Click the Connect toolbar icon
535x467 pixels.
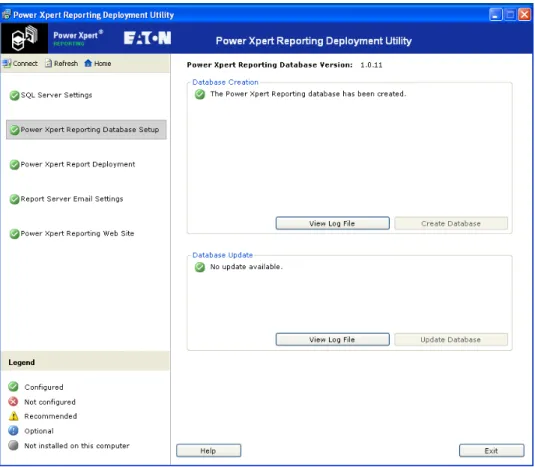pos(7,63)
